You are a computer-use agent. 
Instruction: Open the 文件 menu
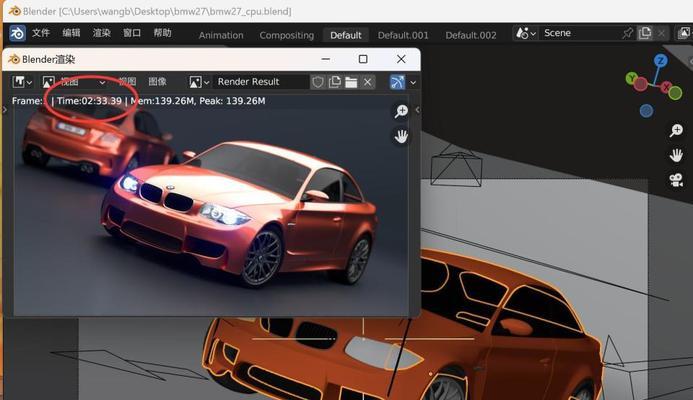point(41,33)
